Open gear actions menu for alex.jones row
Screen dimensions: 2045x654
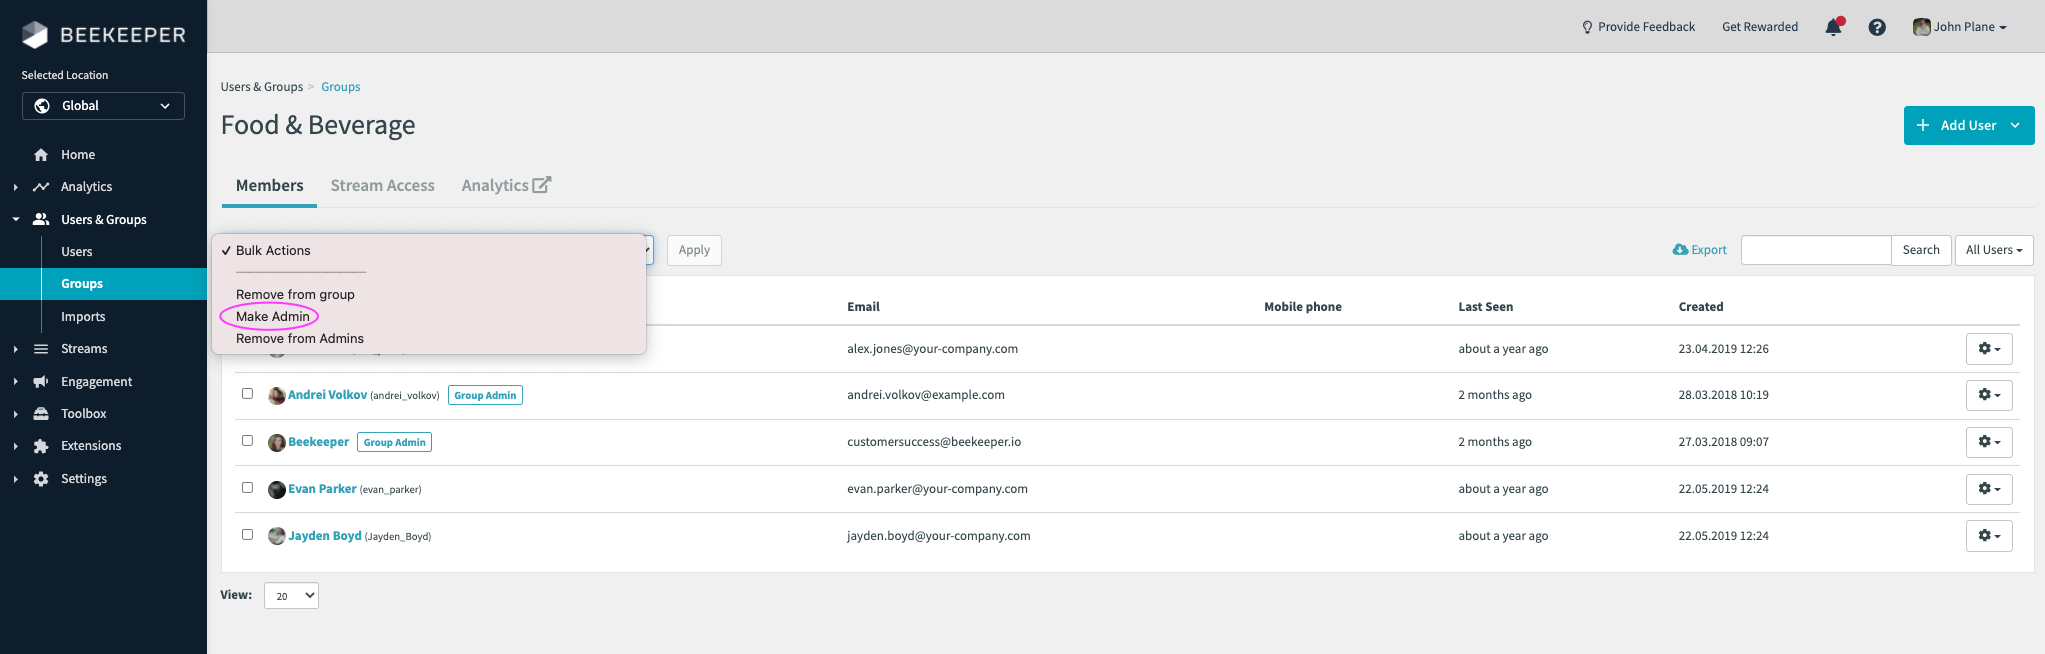tap(1989, 349)
